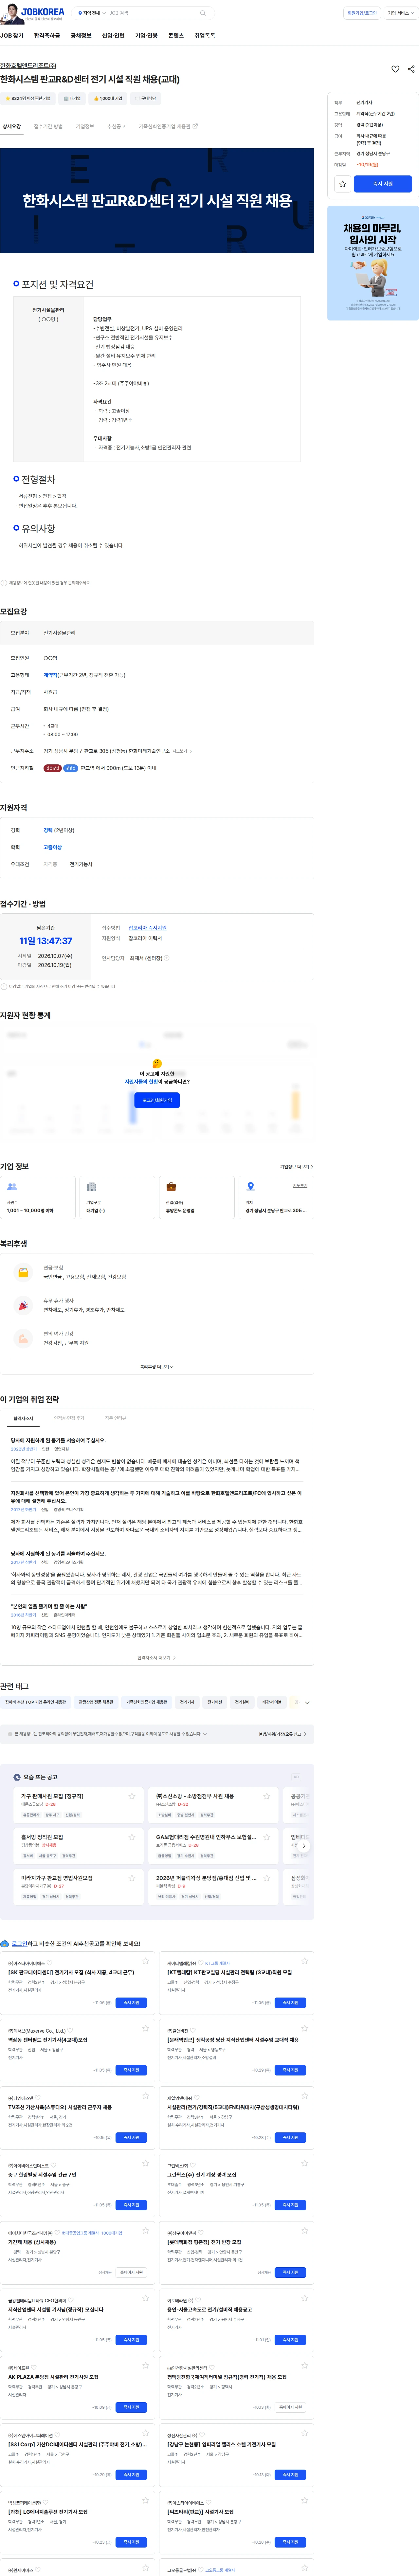Open the 기업·연봉 menu
This screenshot has width=419, height=2576.
click(x=146, y=36)
